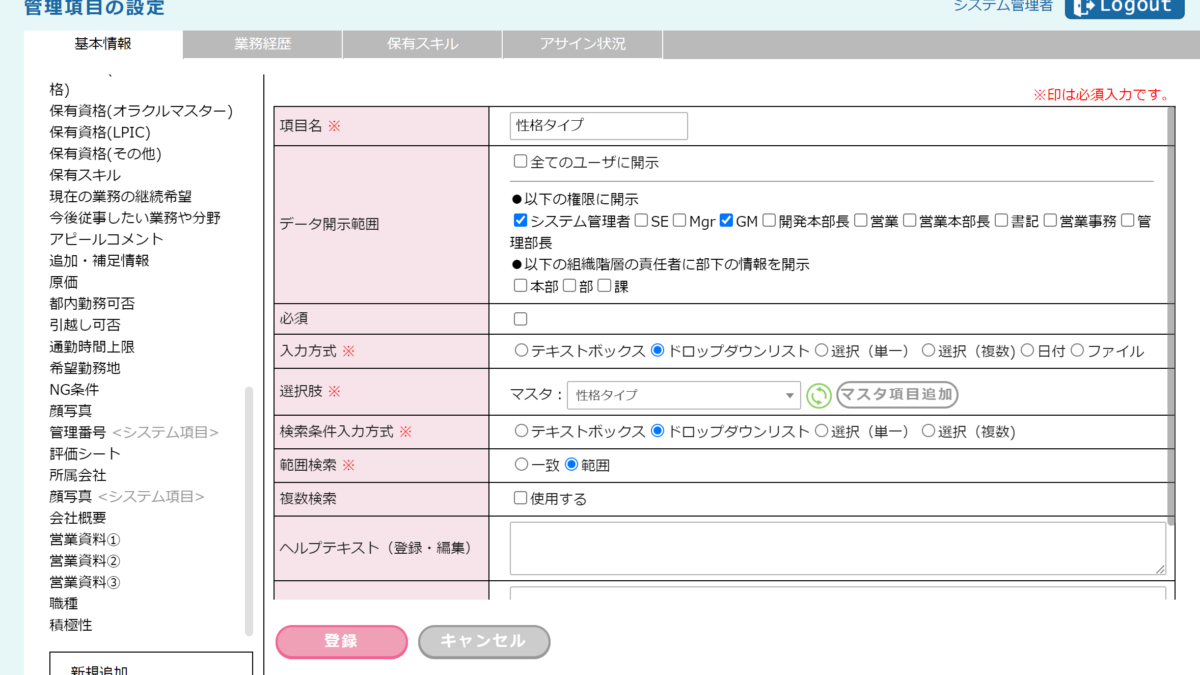1200x675 pixels.
Task: Open the 保有スキル tab
Action: (x=422, y=44)
